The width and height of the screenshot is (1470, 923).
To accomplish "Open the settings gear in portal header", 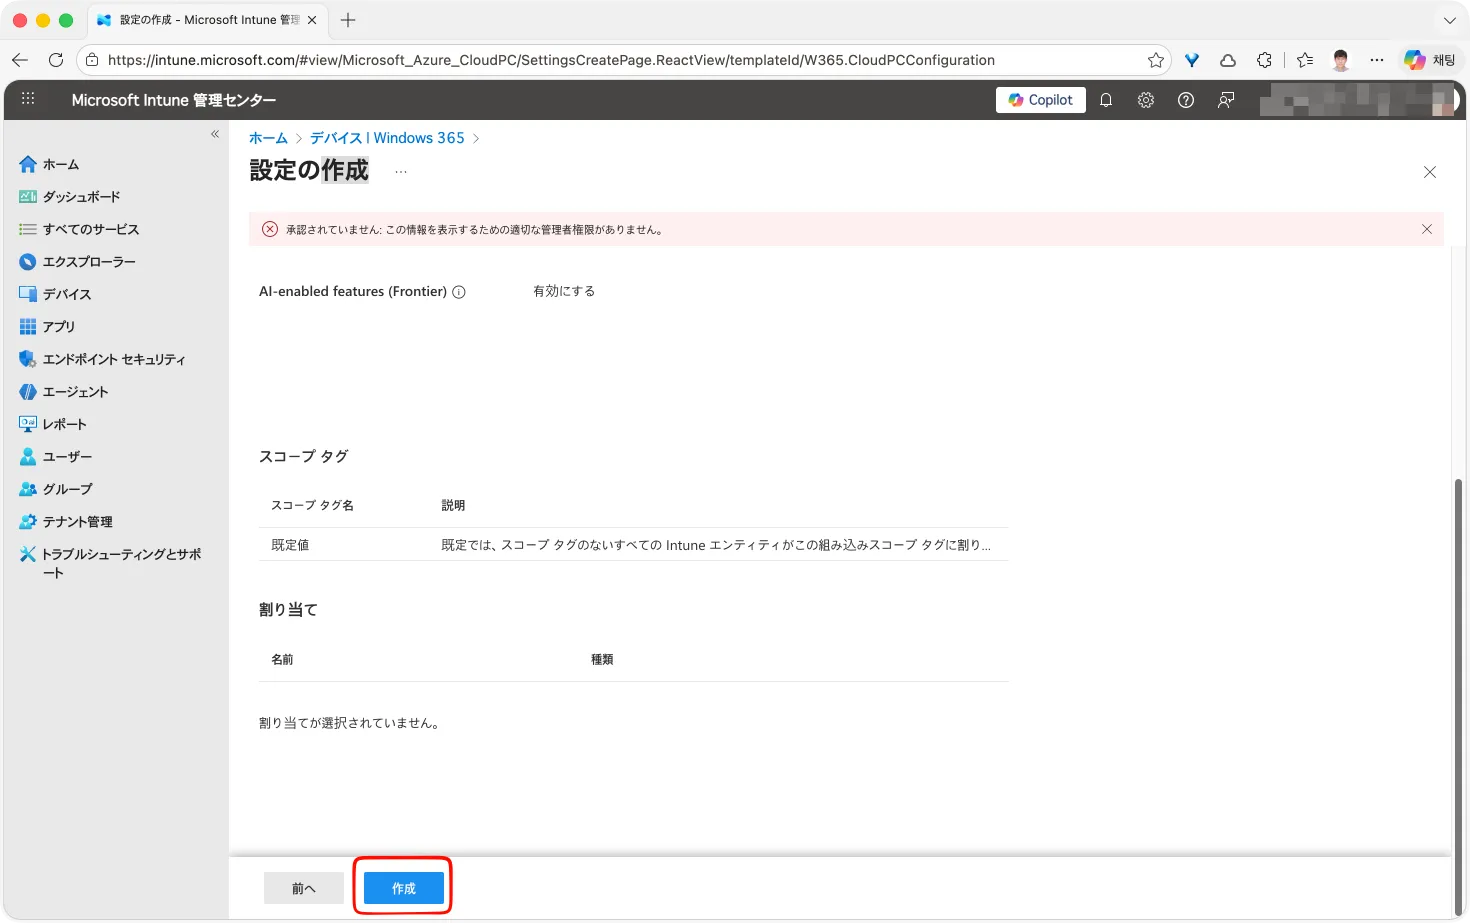I will [1146, 100].
